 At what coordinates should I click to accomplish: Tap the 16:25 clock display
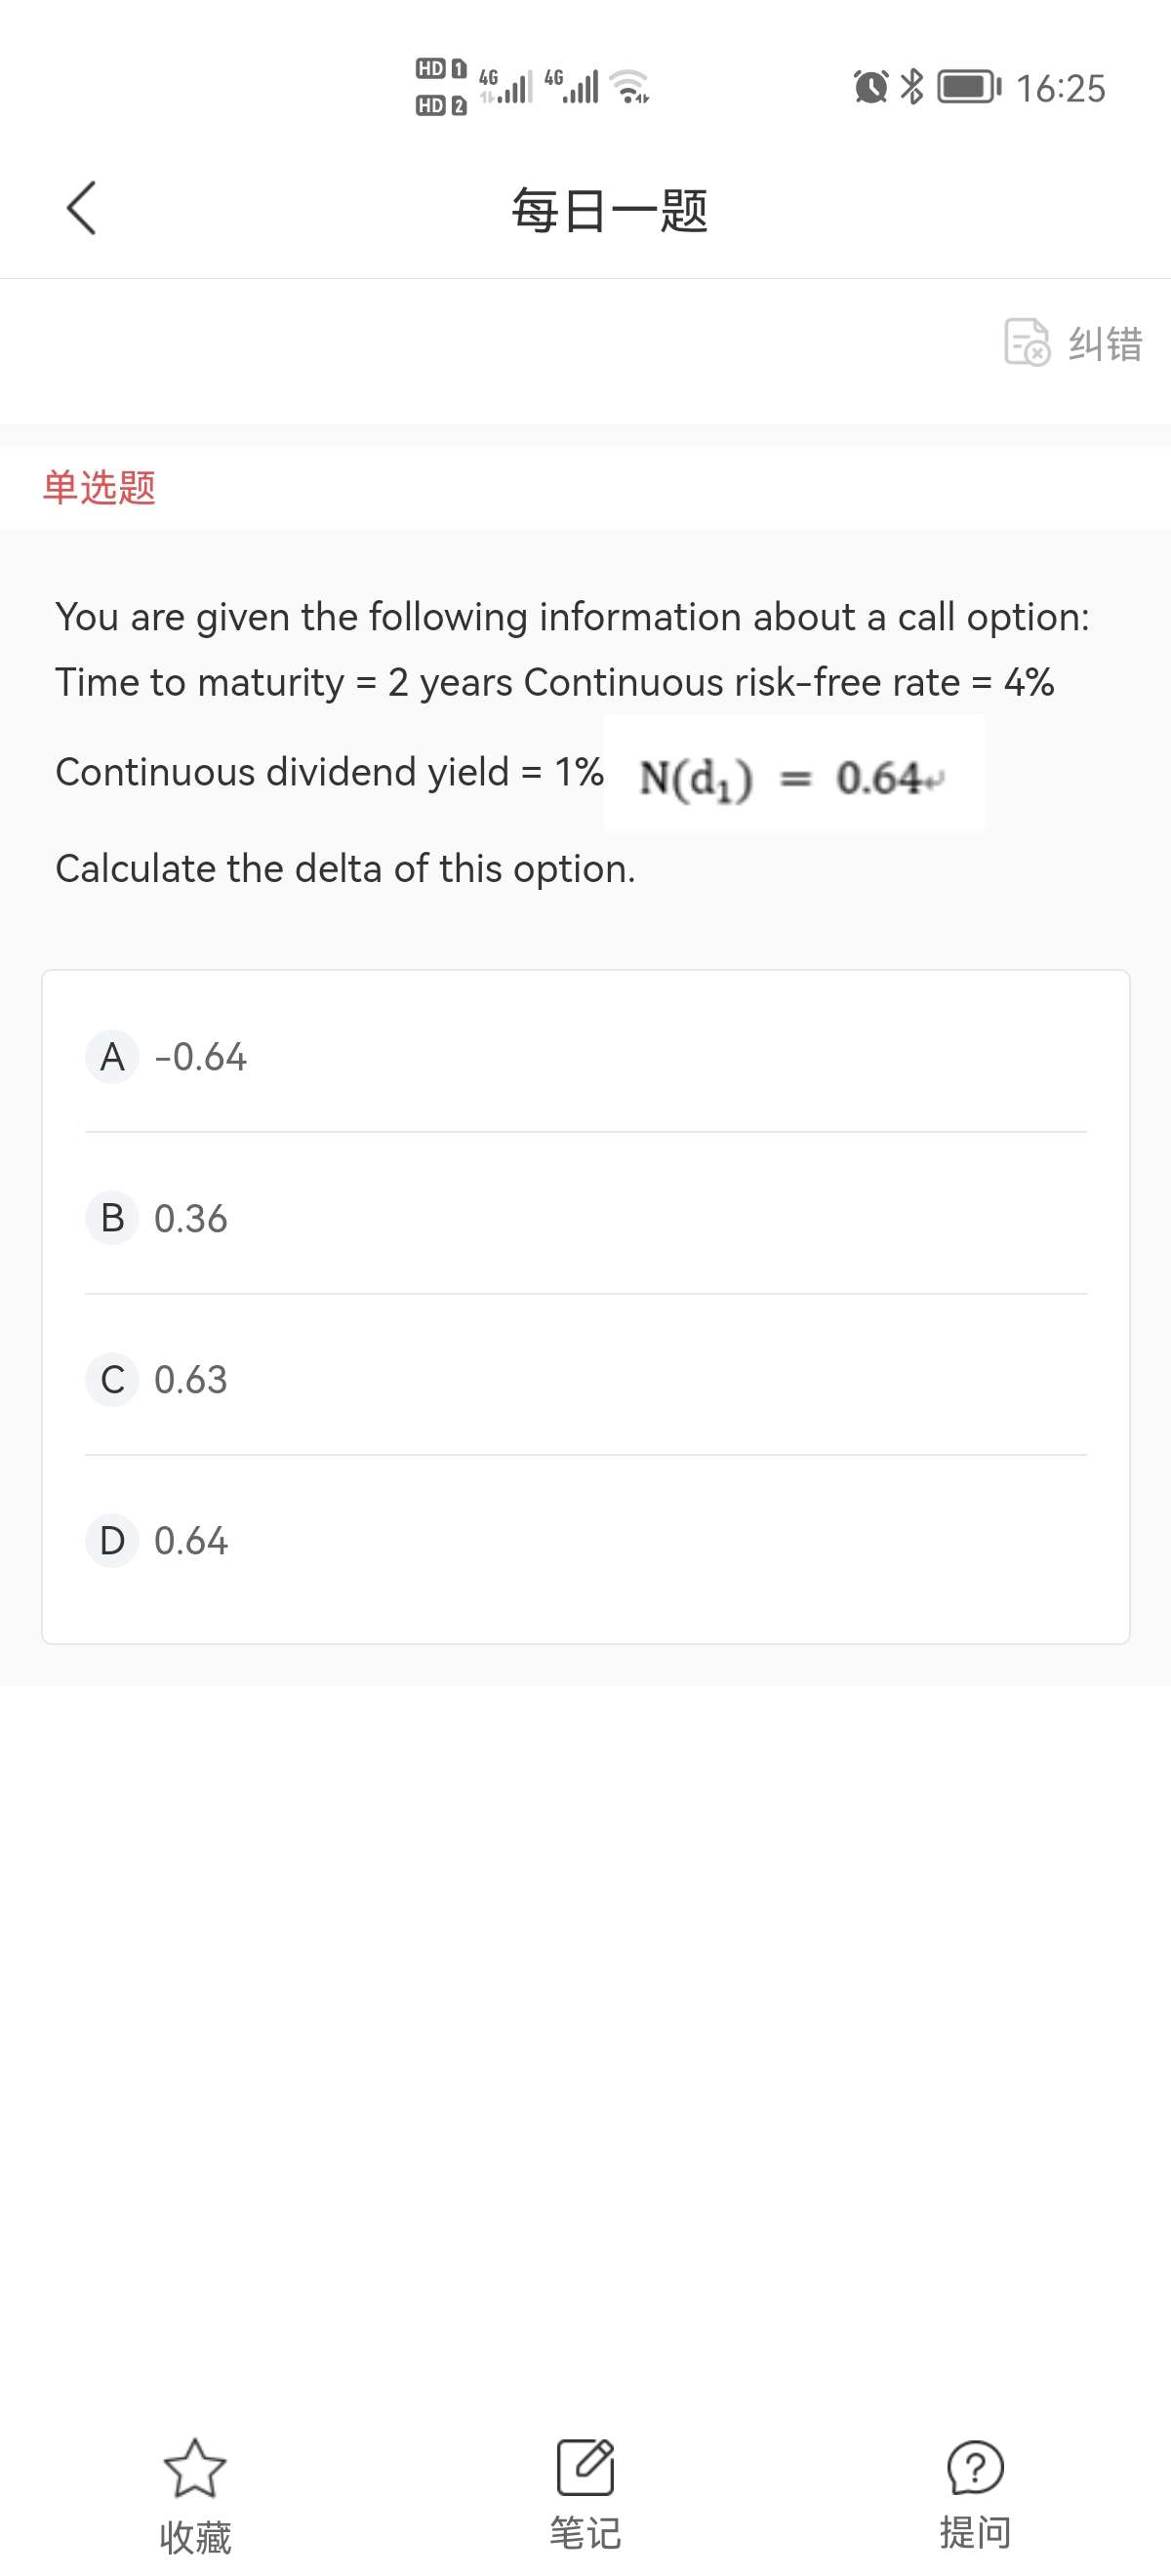coord(1061,88)
